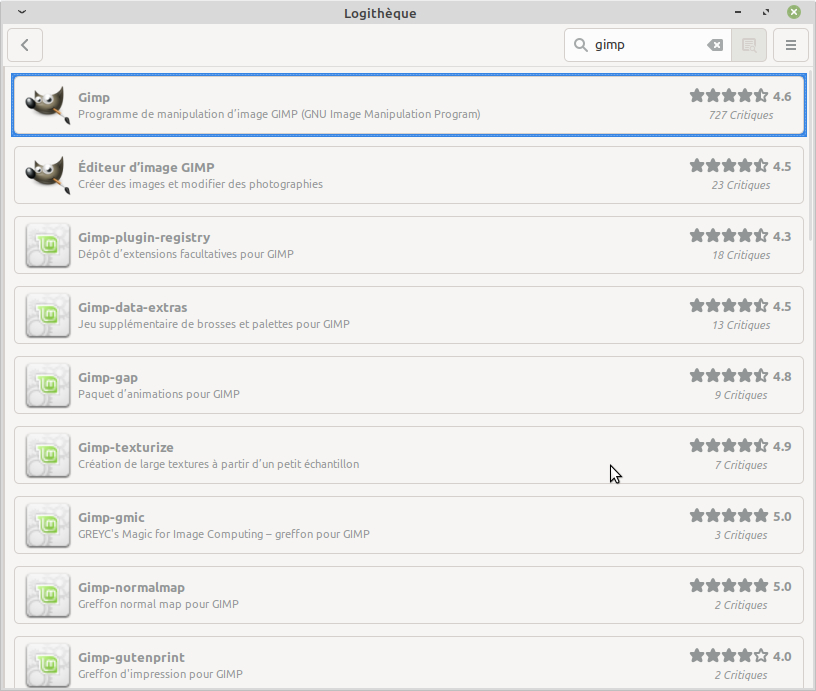Viewport: 816px width, 691px height.
Task: Click the Gimp mascot icon in first result
Action: pyautogui.click(x=48, y=105)
